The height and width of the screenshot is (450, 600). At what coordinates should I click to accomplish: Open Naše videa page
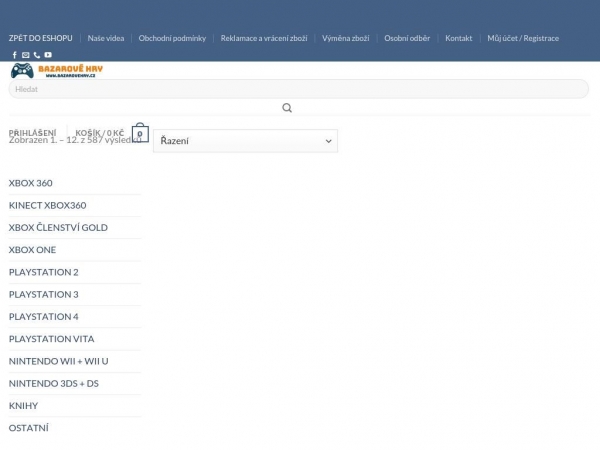pos(106,38)
